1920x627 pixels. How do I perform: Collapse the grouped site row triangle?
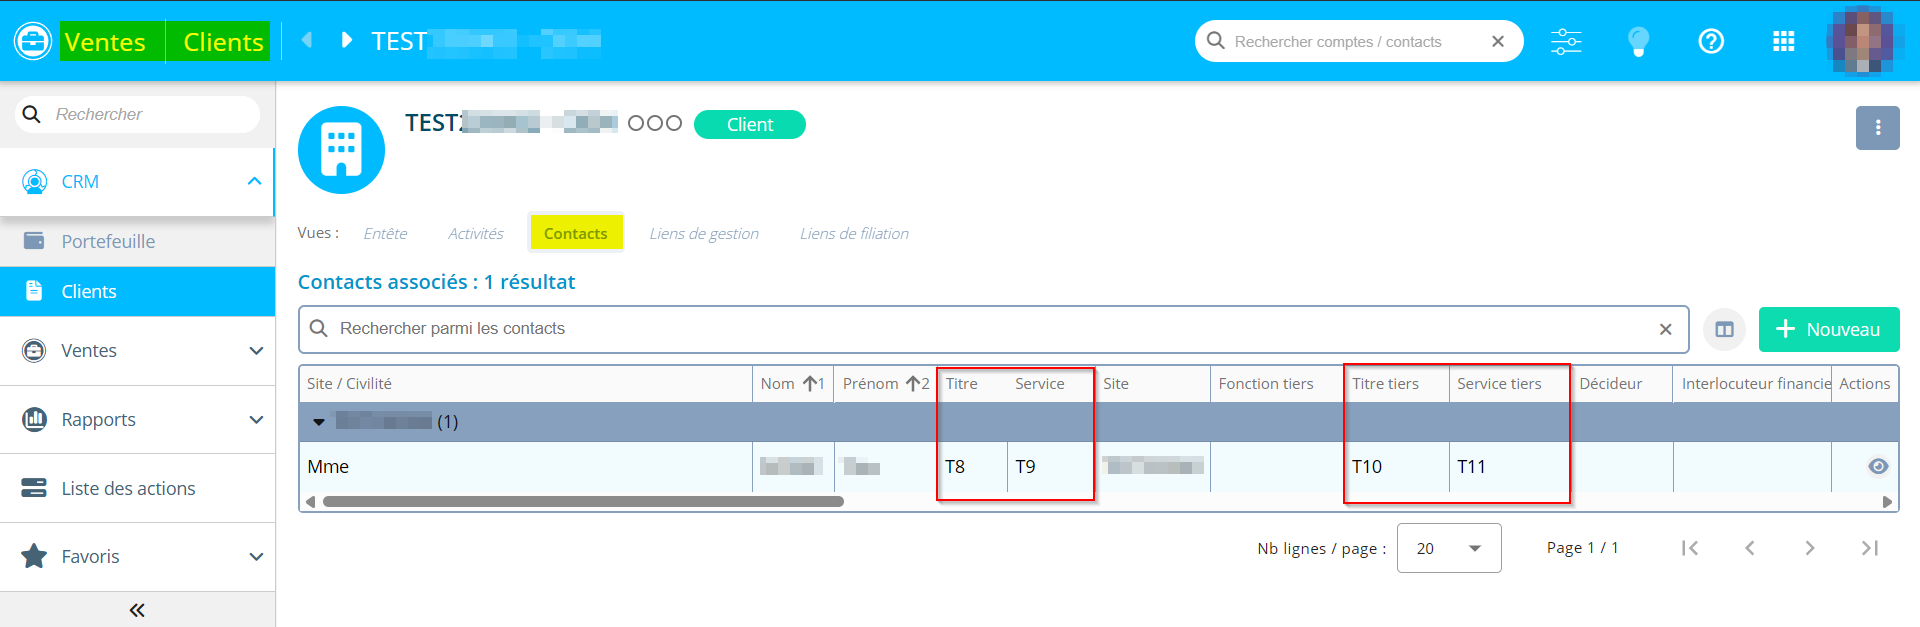coord(319,422)
